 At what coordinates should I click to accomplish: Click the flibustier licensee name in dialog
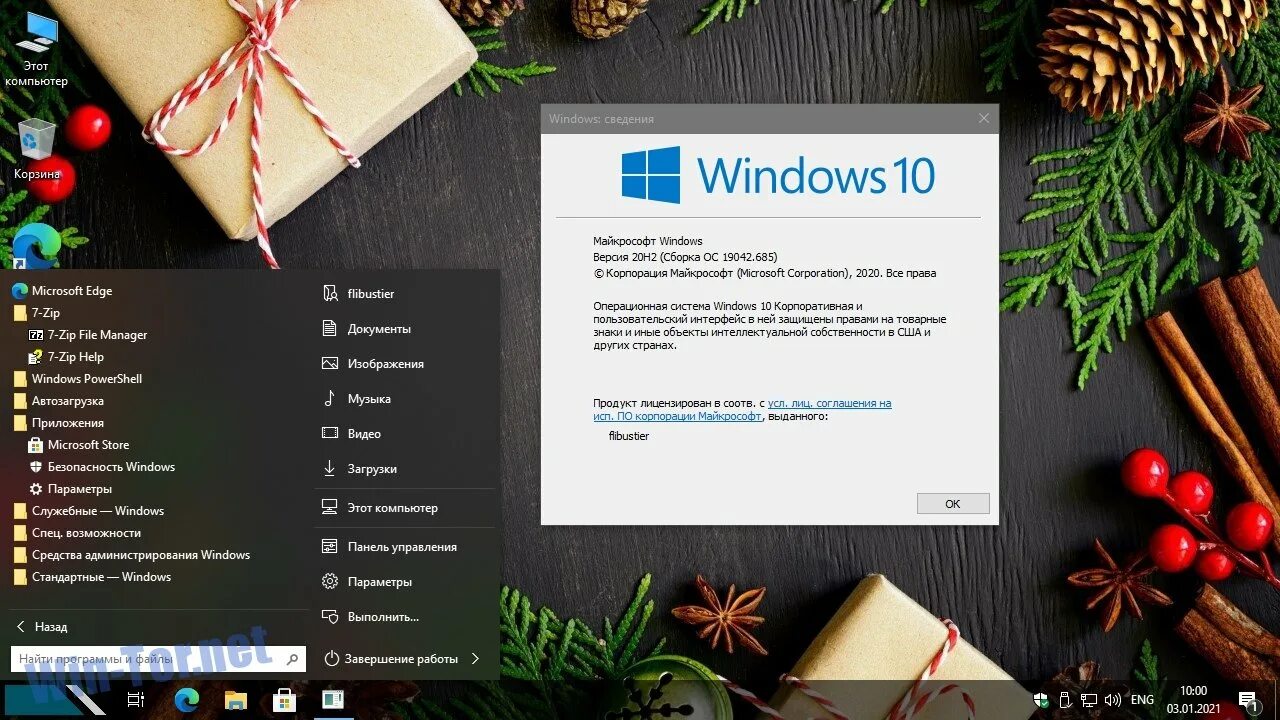pyautogui.click(x=629, y=436)
